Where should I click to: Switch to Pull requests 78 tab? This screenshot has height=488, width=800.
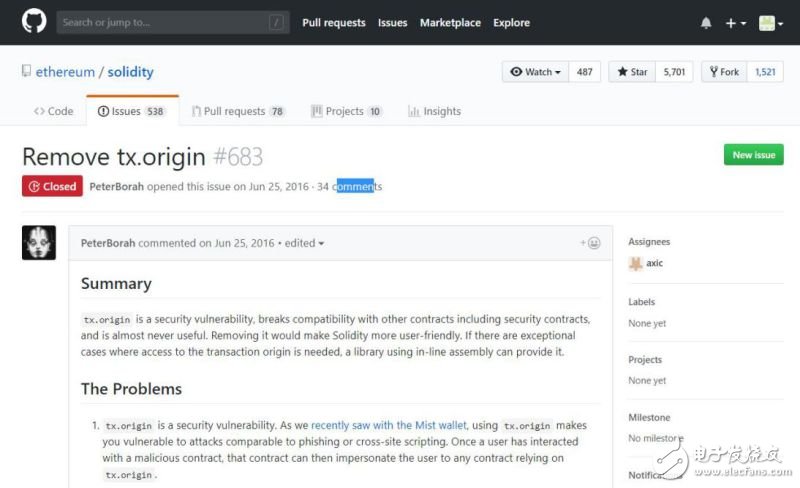pyautogui.click(x=238, y=111)
